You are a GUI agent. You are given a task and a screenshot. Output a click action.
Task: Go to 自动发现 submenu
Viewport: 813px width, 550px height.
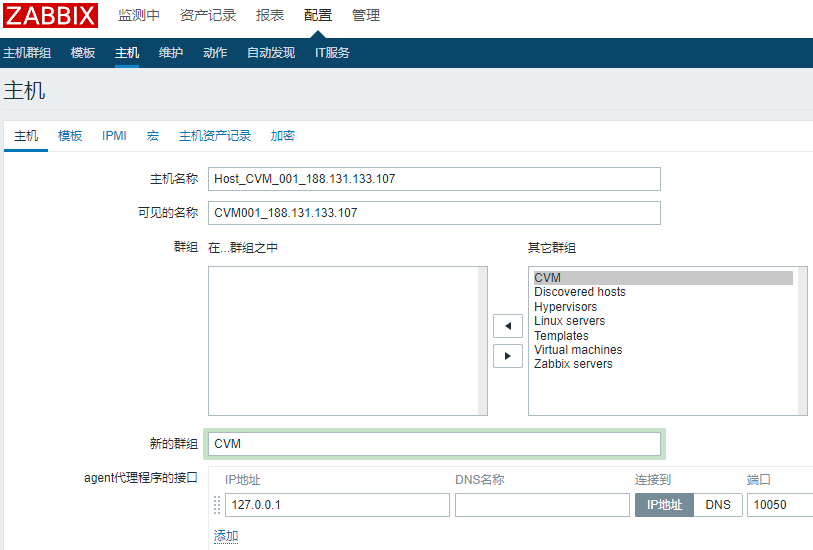pyautogui.click(x=271, y=53)
